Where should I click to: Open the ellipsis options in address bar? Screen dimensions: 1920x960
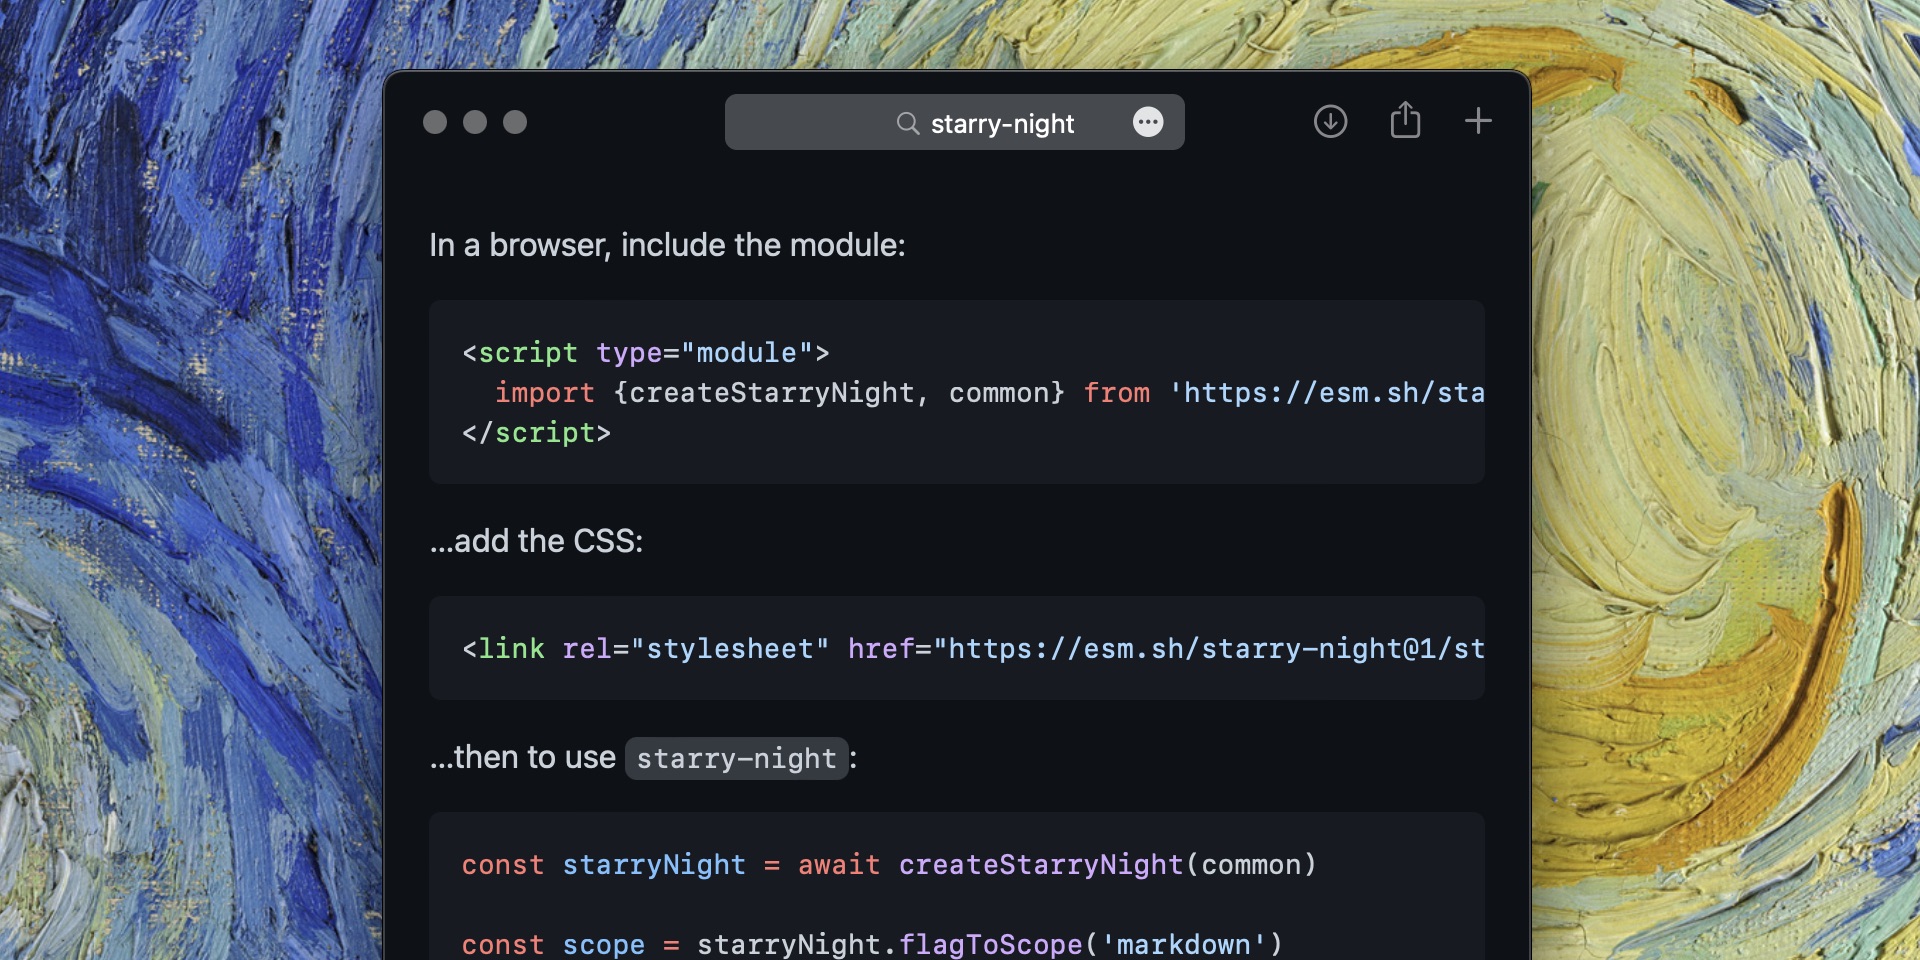(1148, 122)
